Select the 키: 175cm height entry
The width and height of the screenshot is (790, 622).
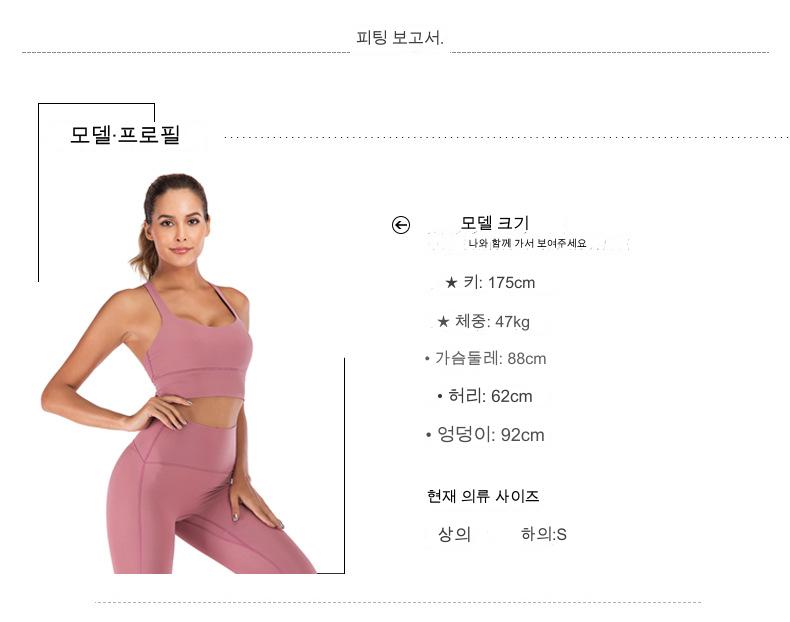click(499, 283)
